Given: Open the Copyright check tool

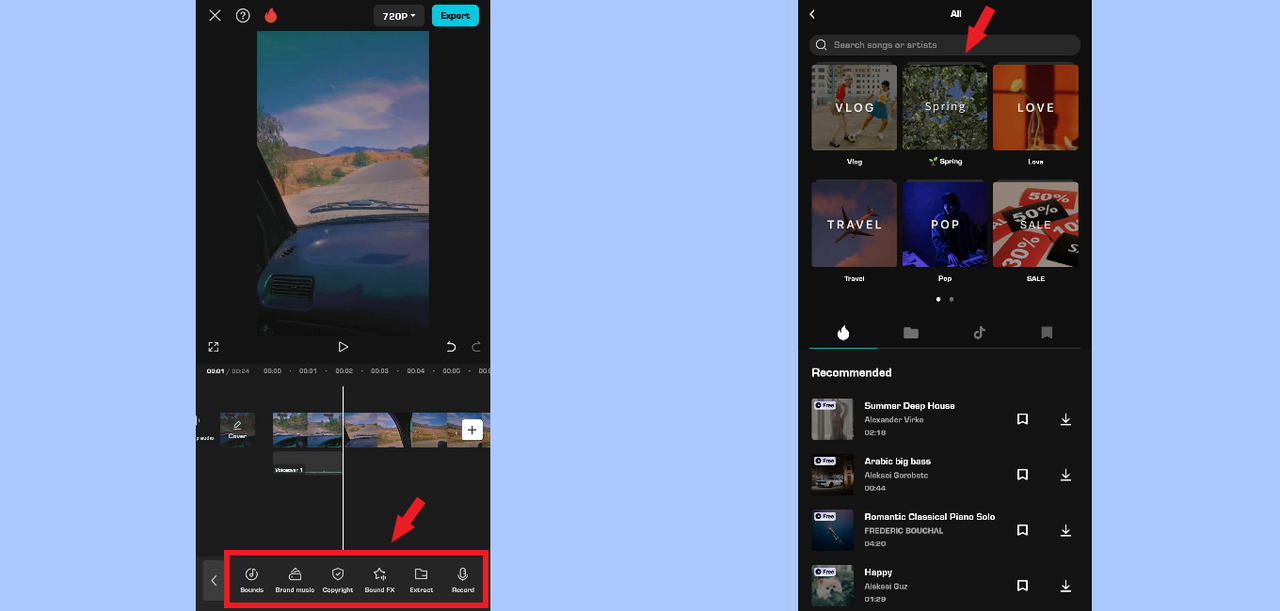Looking at the screenshot, I should pos(338,580).
